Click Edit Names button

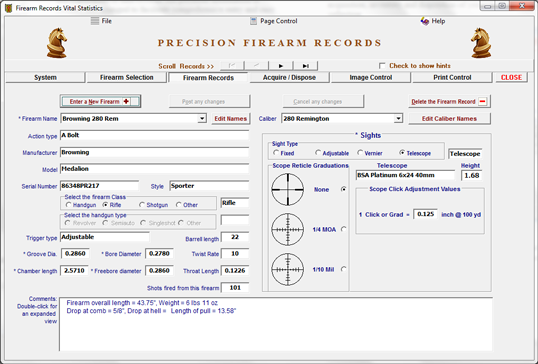tap(231, 119)
